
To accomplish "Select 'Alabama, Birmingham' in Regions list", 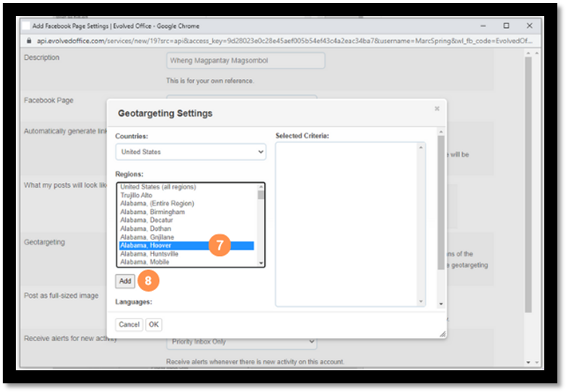I will [x=152, y=212].
